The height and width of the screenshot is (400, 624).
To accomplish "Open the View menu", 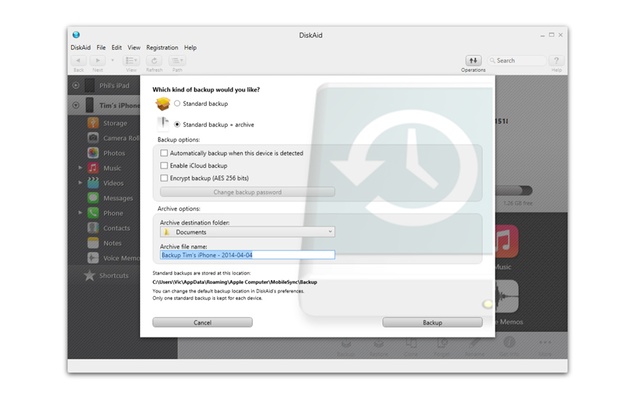I will (134, 47).
